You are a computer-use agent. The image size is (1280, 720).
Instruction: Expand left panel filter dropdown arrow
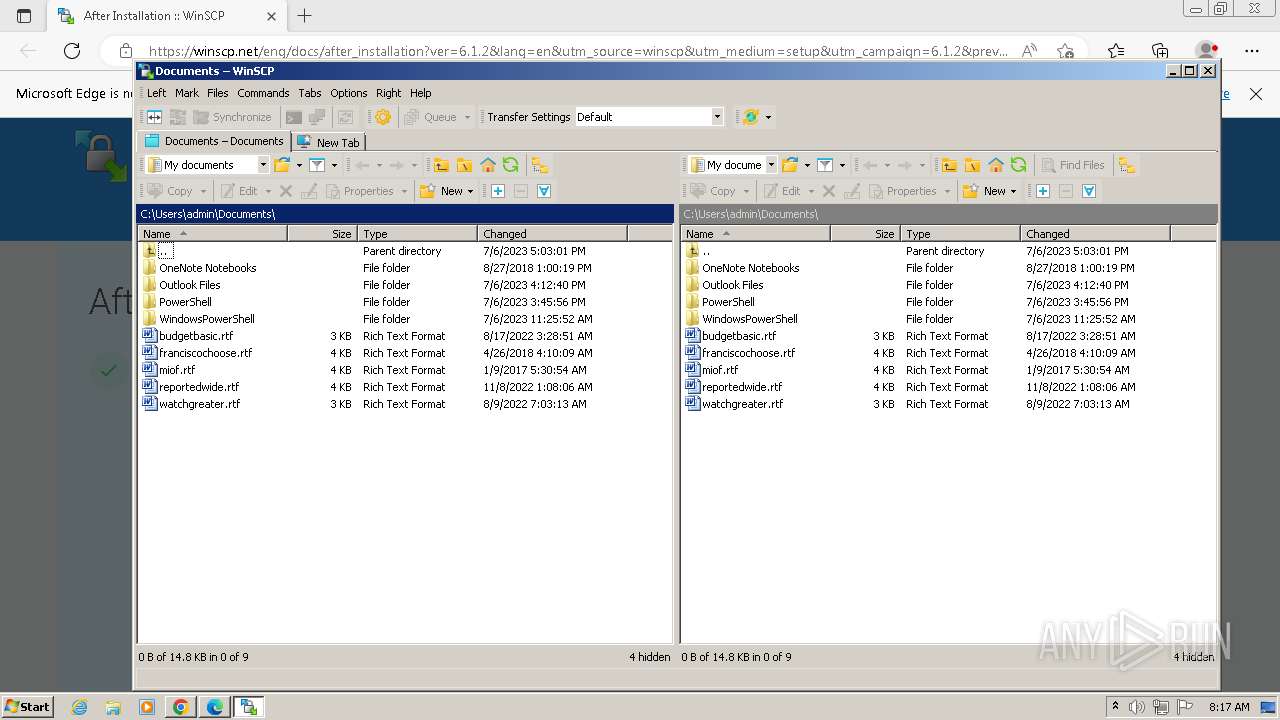coord(334,165)
